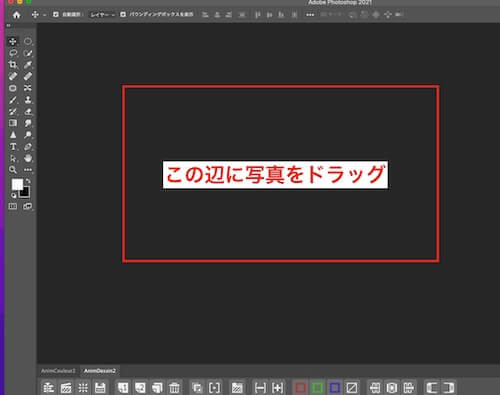Open the three-dots more options in options bar
This screenshot has width=500, height=395.
310,15
